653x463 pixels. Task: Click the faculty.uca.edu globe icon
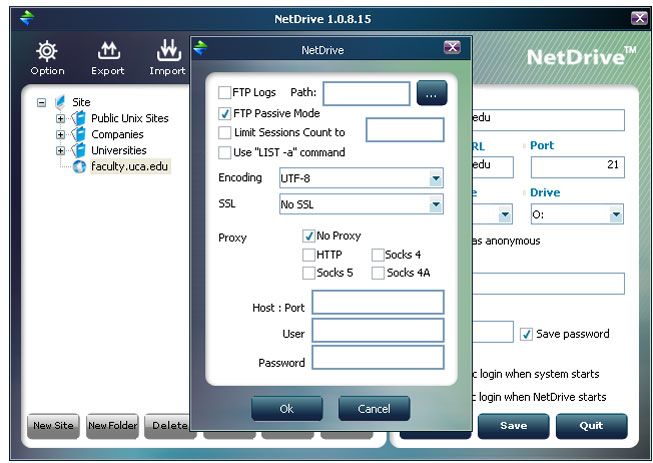tap(79, 167)
